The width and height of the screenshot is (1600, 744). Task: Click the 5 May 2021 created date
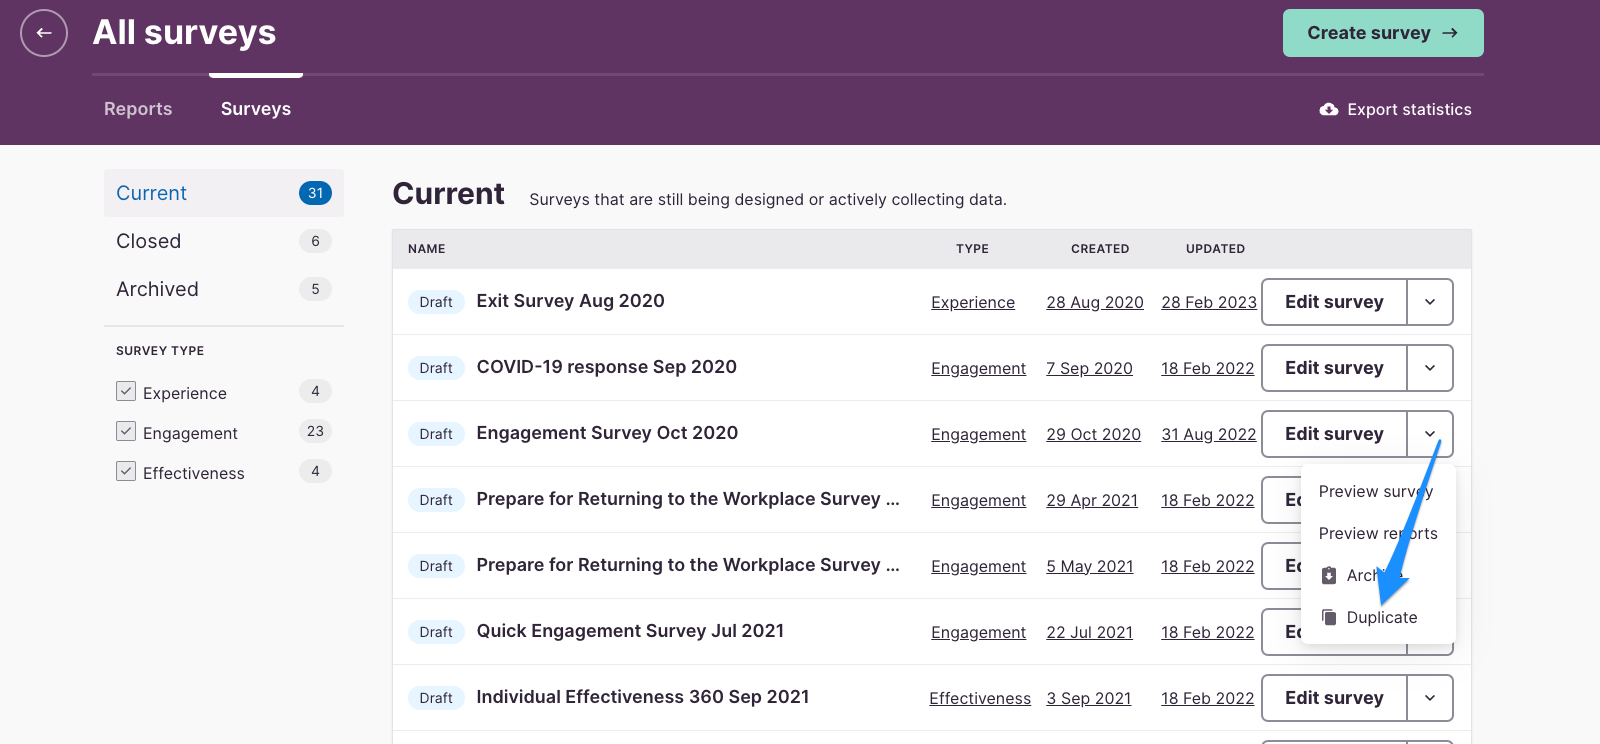[x=1090, y=566]
